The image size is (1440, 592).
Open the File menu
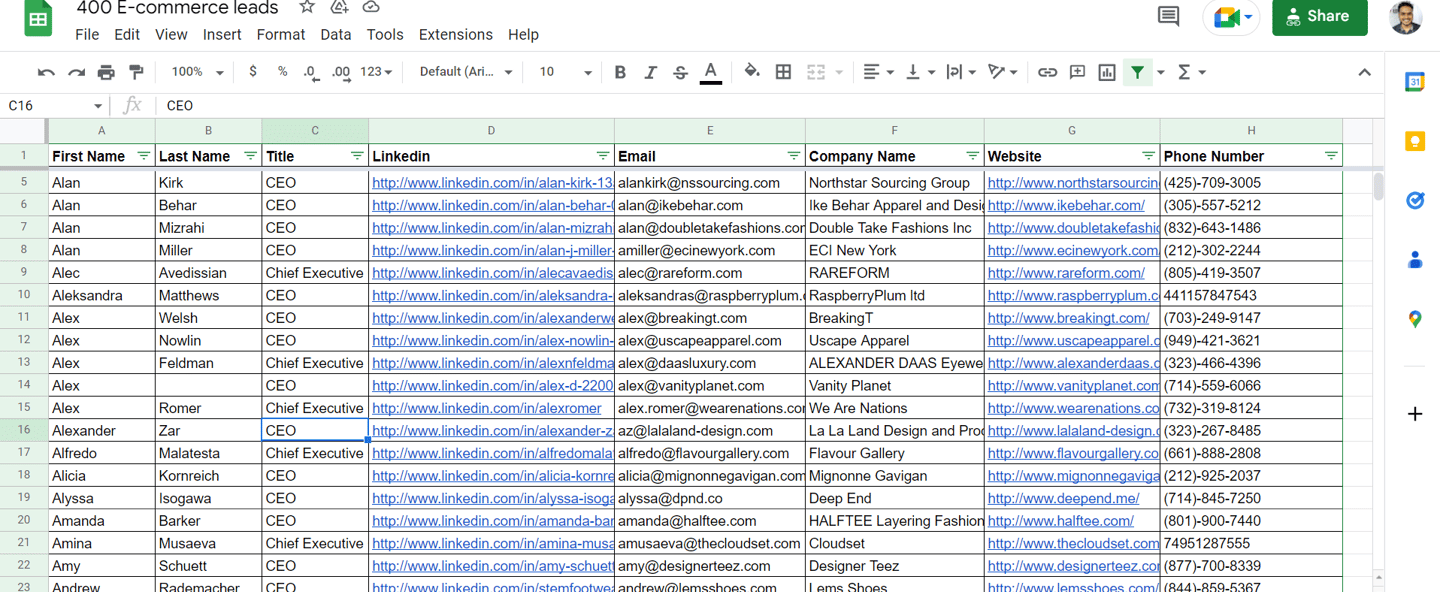87,34
